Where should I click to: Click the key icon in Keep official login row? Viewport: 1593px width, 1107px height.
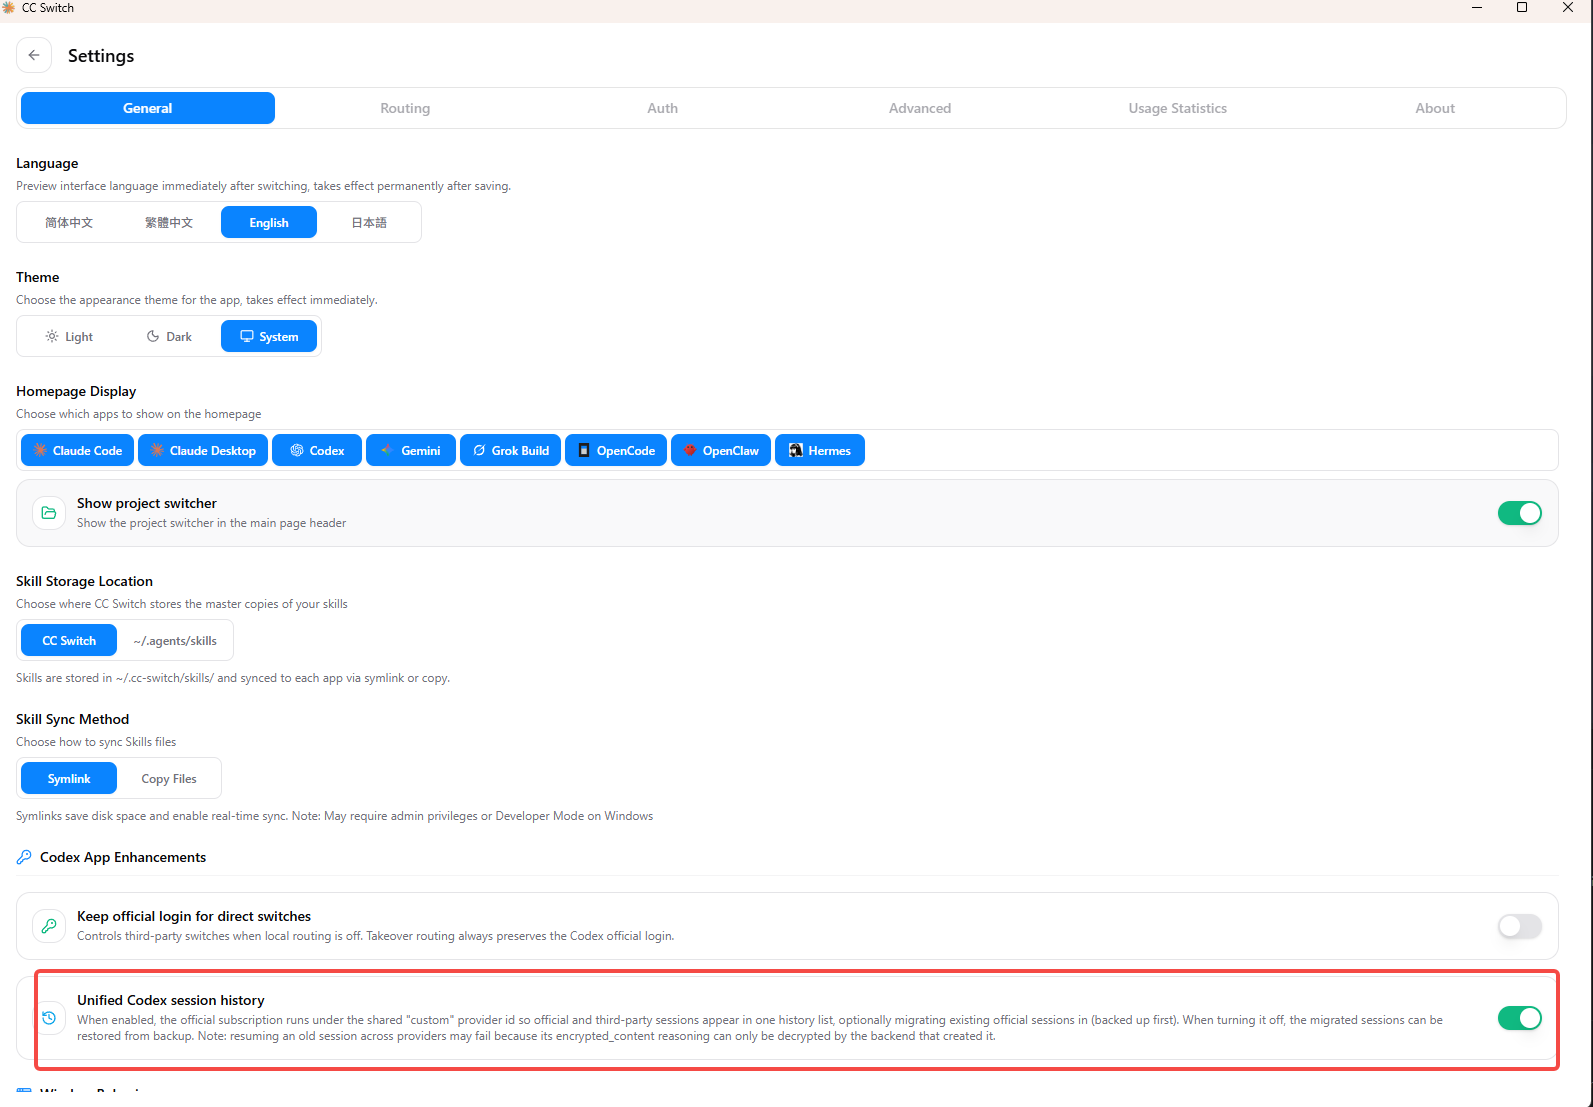click(x=49, y=926)
